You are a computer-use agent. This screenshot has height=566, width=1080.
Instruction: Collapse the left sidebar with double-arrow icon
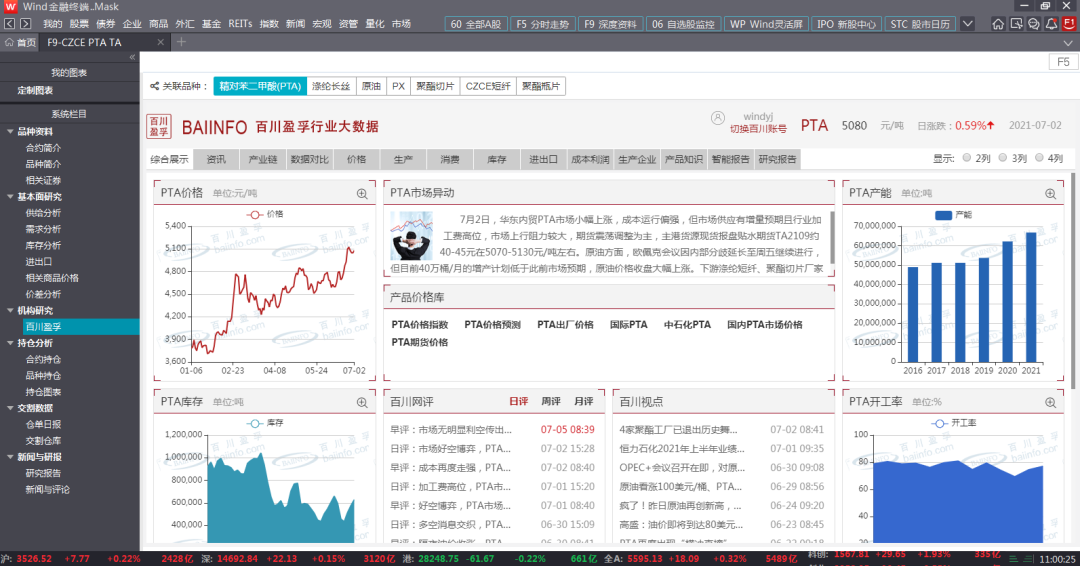tap(132, 57)
